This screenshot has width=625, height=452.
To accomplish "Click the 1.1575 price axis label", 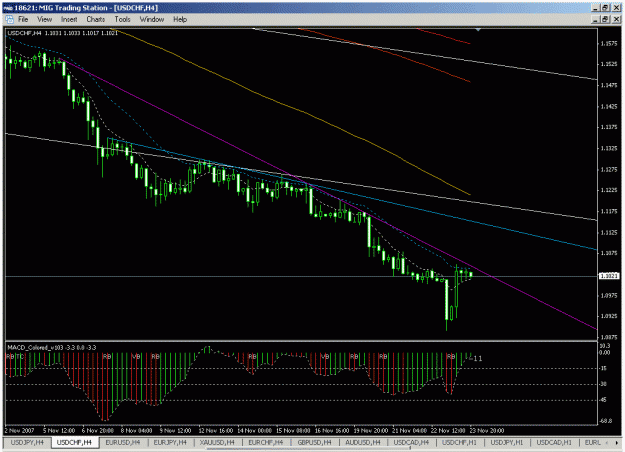I will (x=609, y=43).
